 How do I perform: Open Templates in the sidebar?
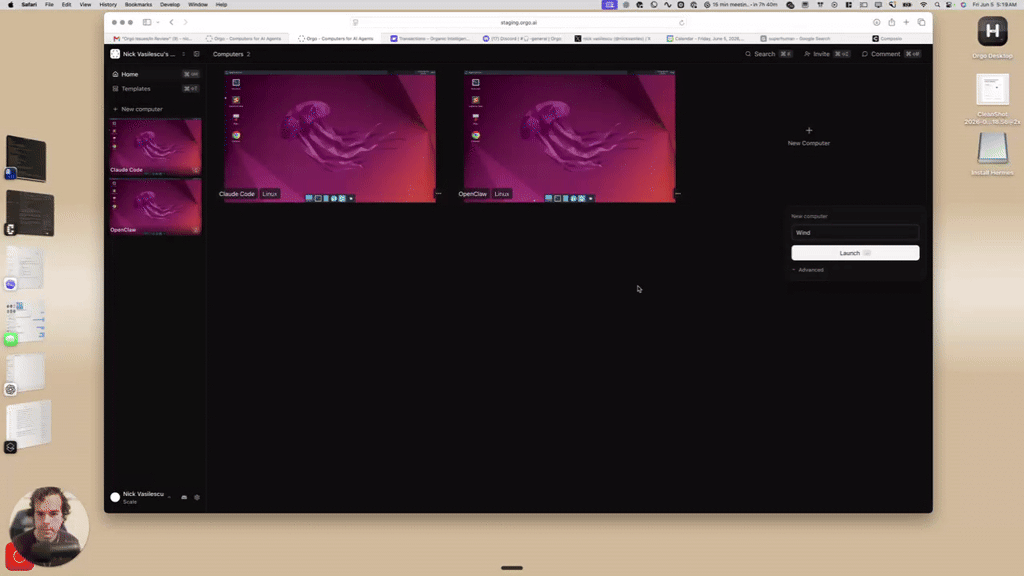tap(155, 89)
